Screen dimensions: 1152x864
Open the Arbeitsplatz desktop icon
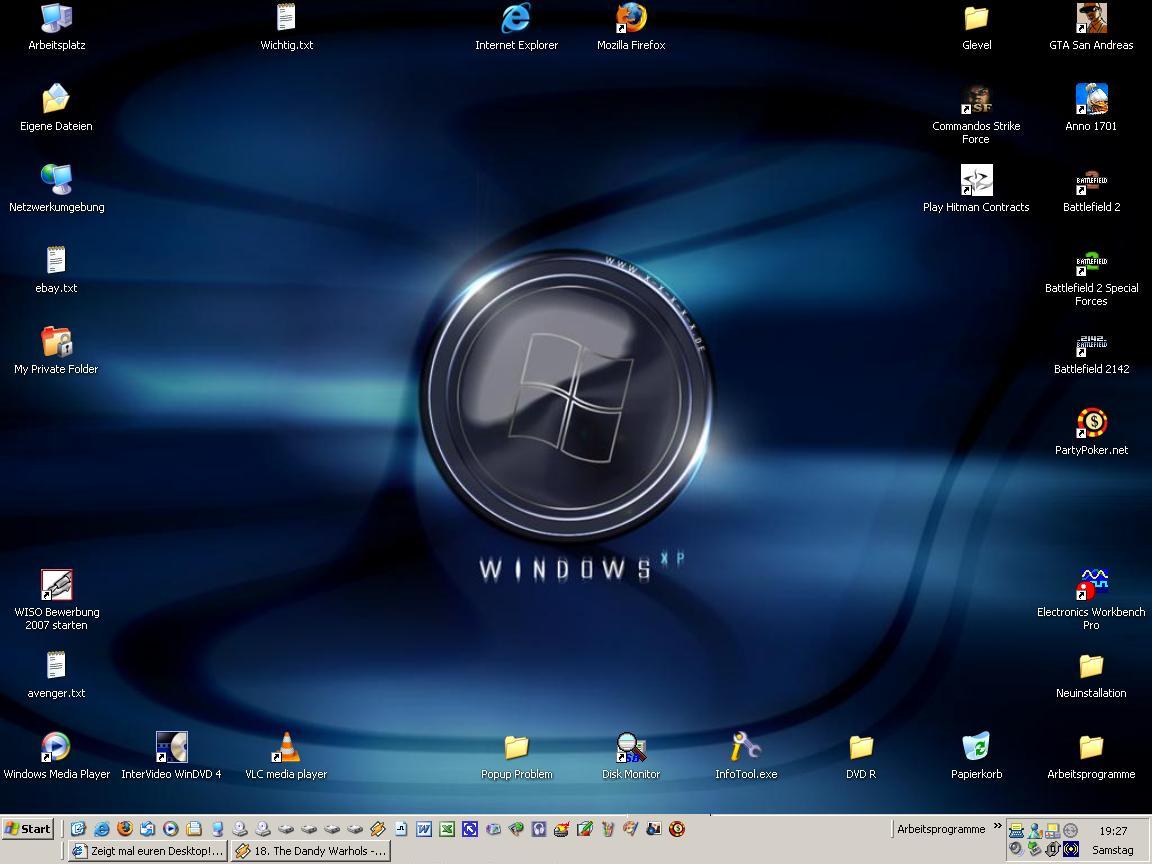click(57, 27)
